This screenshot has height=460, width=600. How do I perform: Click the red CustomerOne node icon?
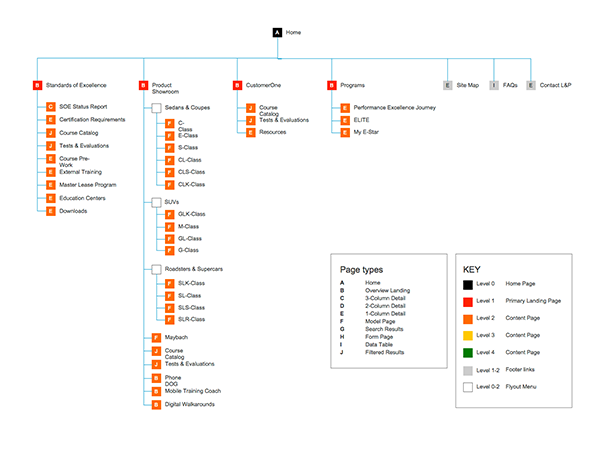[x=238, y=86]
